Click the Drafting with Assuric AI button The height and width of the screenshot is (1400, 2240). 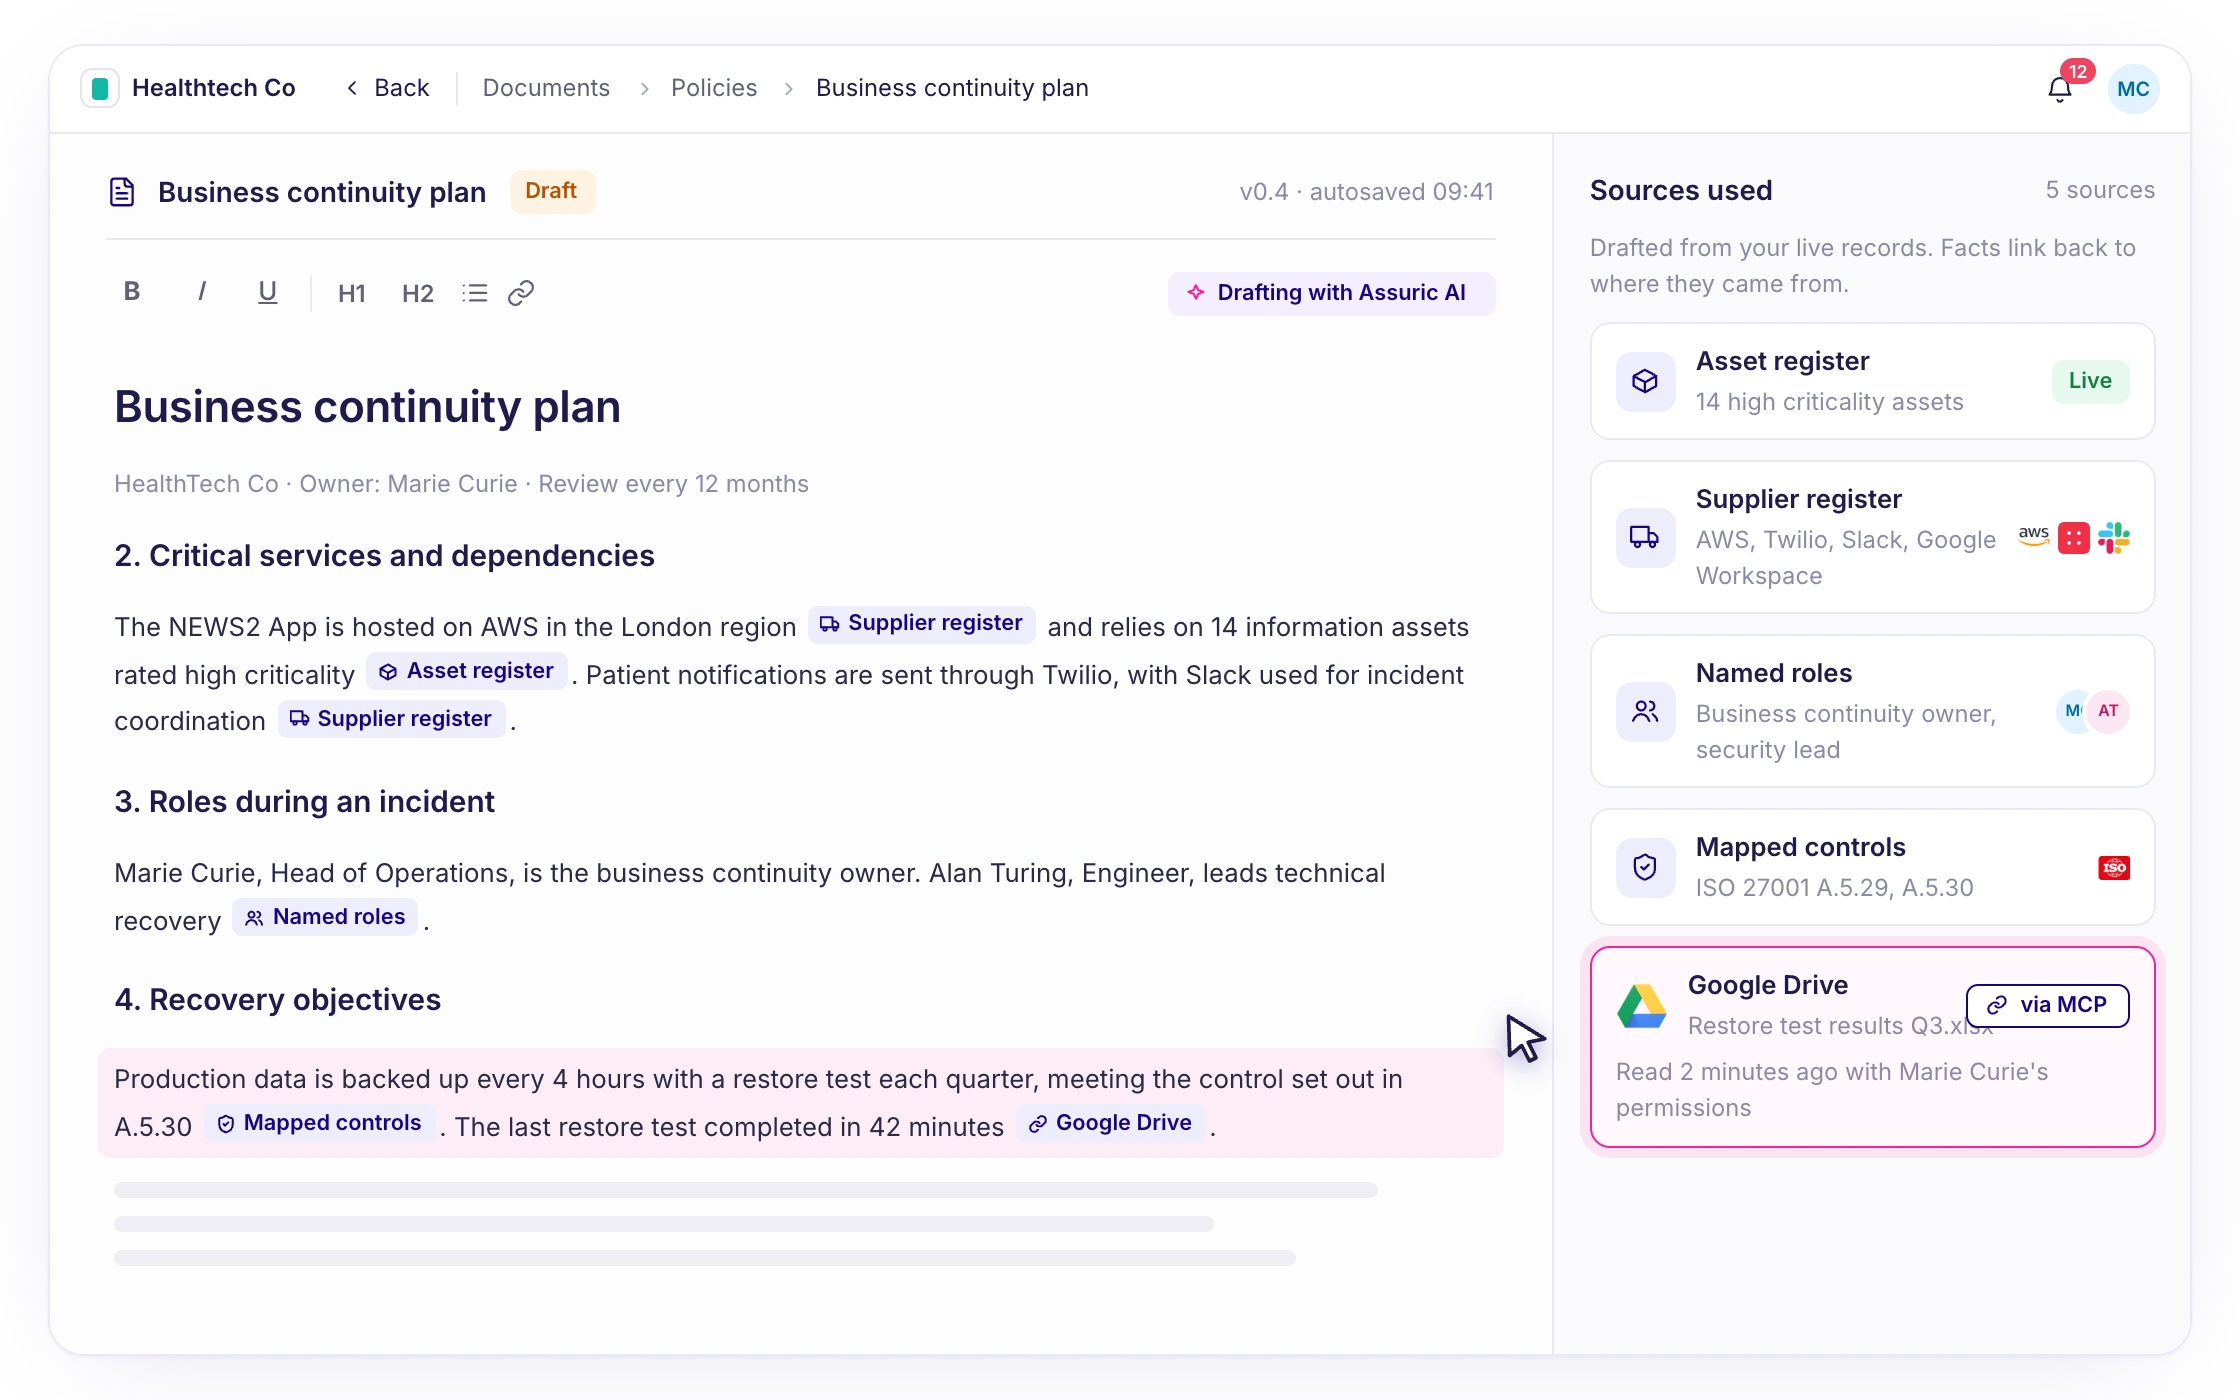click(x=1331, y=293)
